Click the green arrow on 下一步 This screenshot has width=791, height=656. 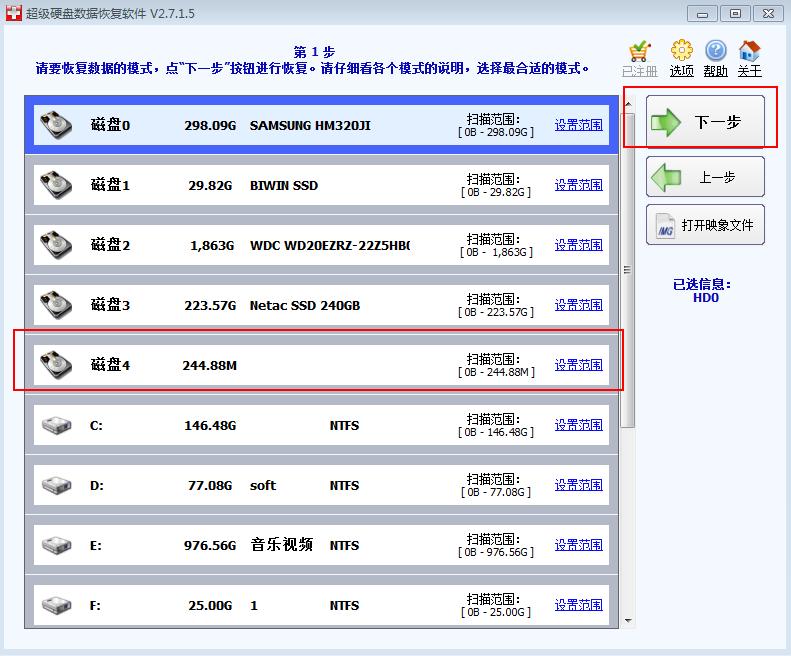[x=666, y=122]
